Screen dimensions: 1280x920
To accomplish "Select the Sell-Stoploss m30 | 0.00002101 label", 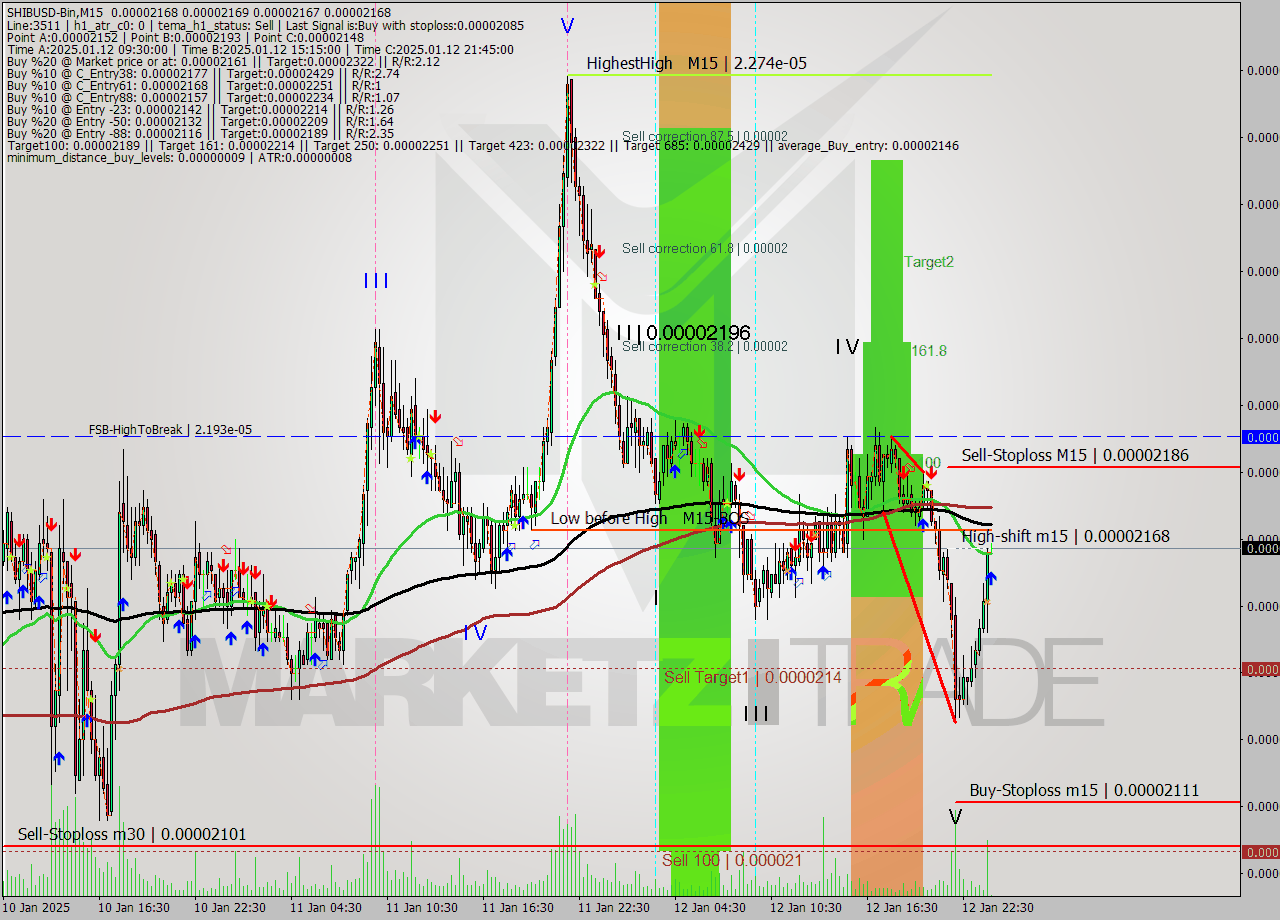I will pos(132,834).
